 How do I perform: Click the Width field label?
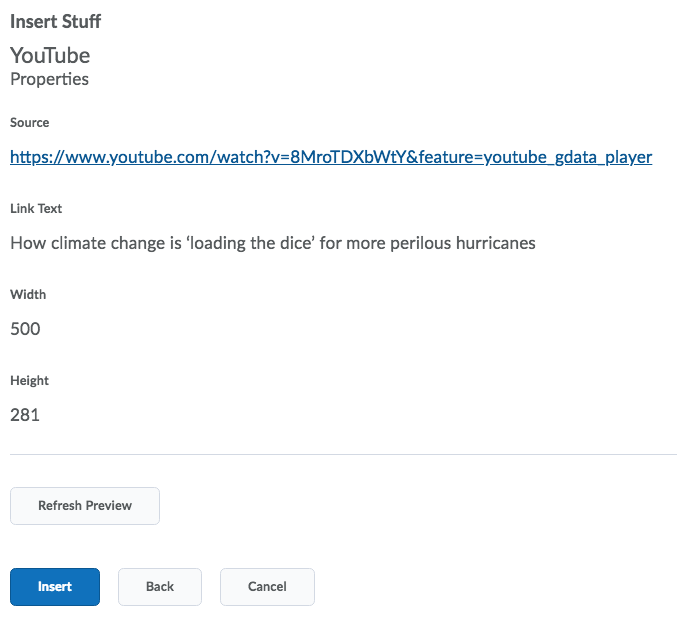coord(28,295)
